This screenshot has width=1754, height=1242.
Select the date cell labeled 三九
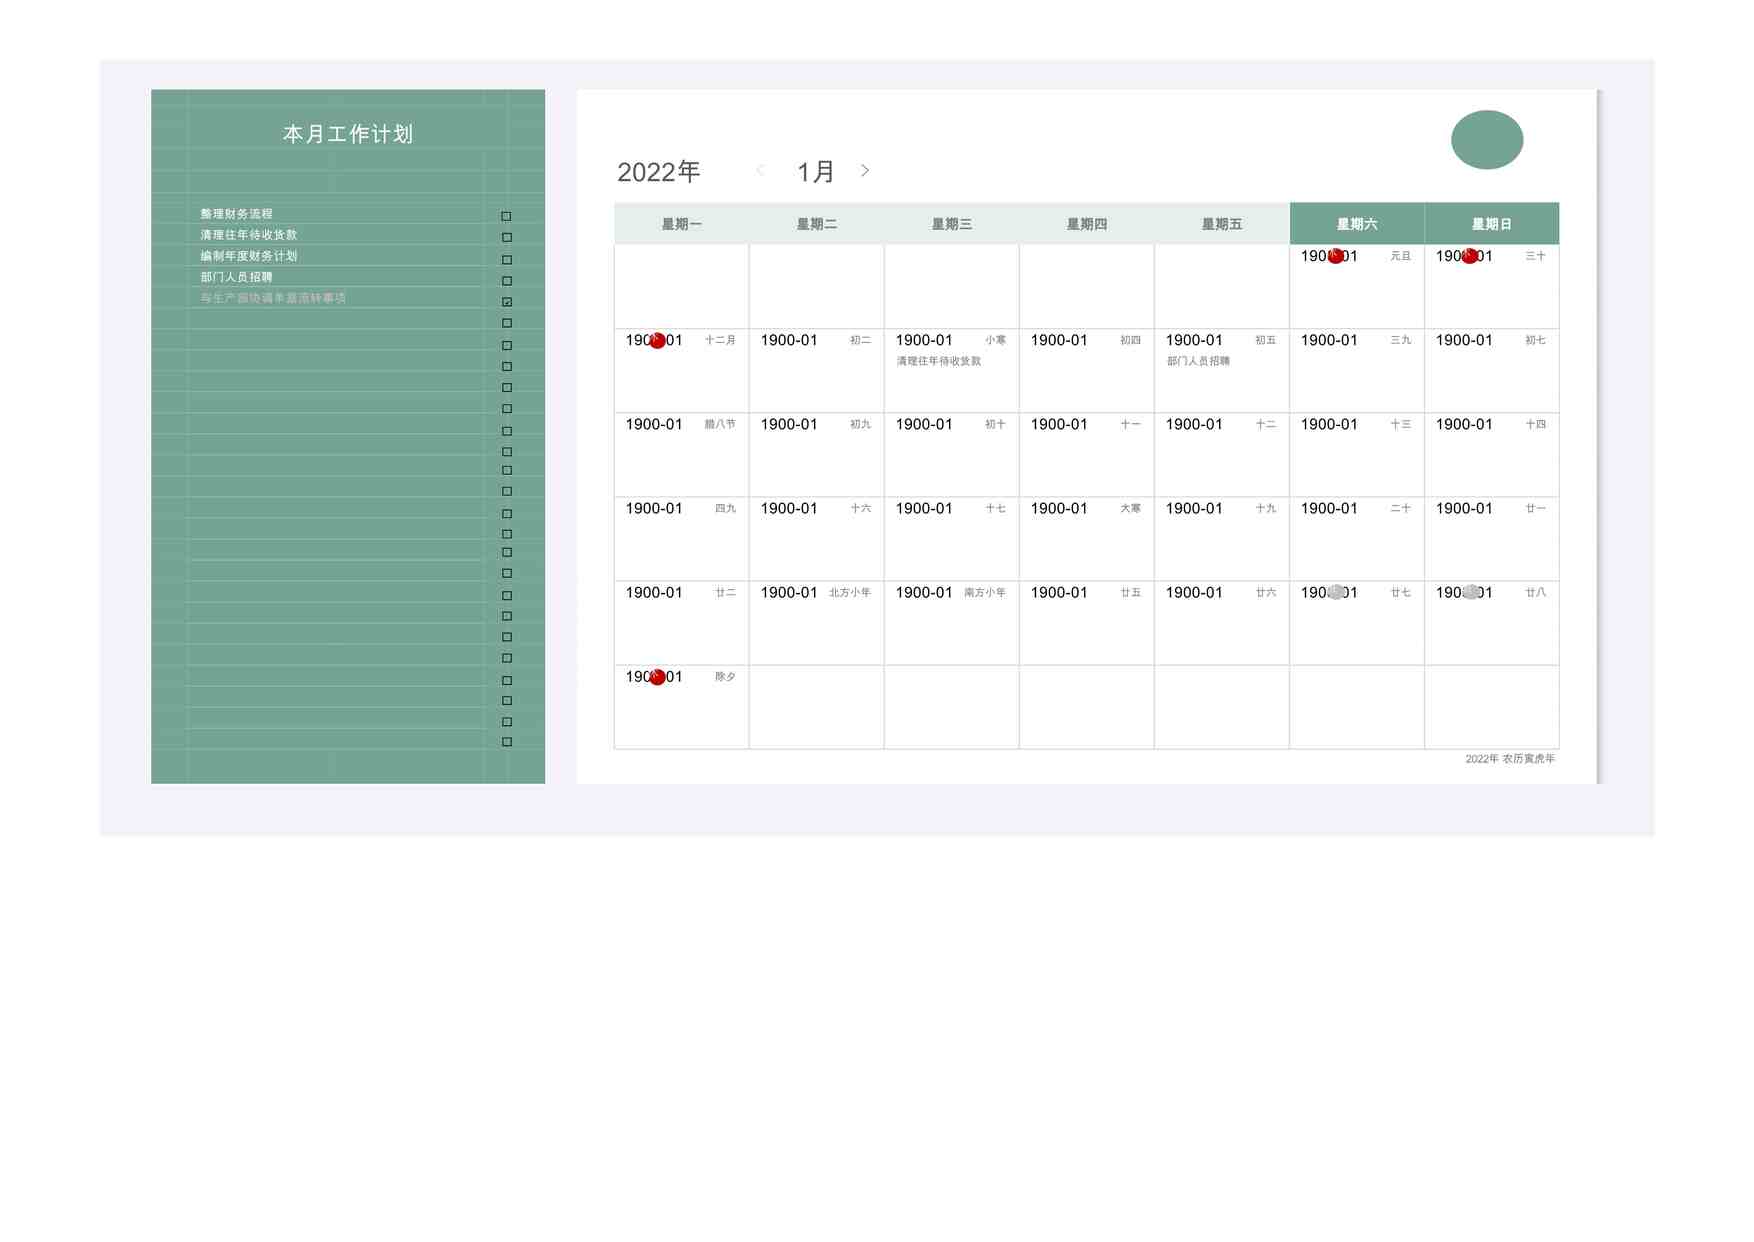point(1357,370)
